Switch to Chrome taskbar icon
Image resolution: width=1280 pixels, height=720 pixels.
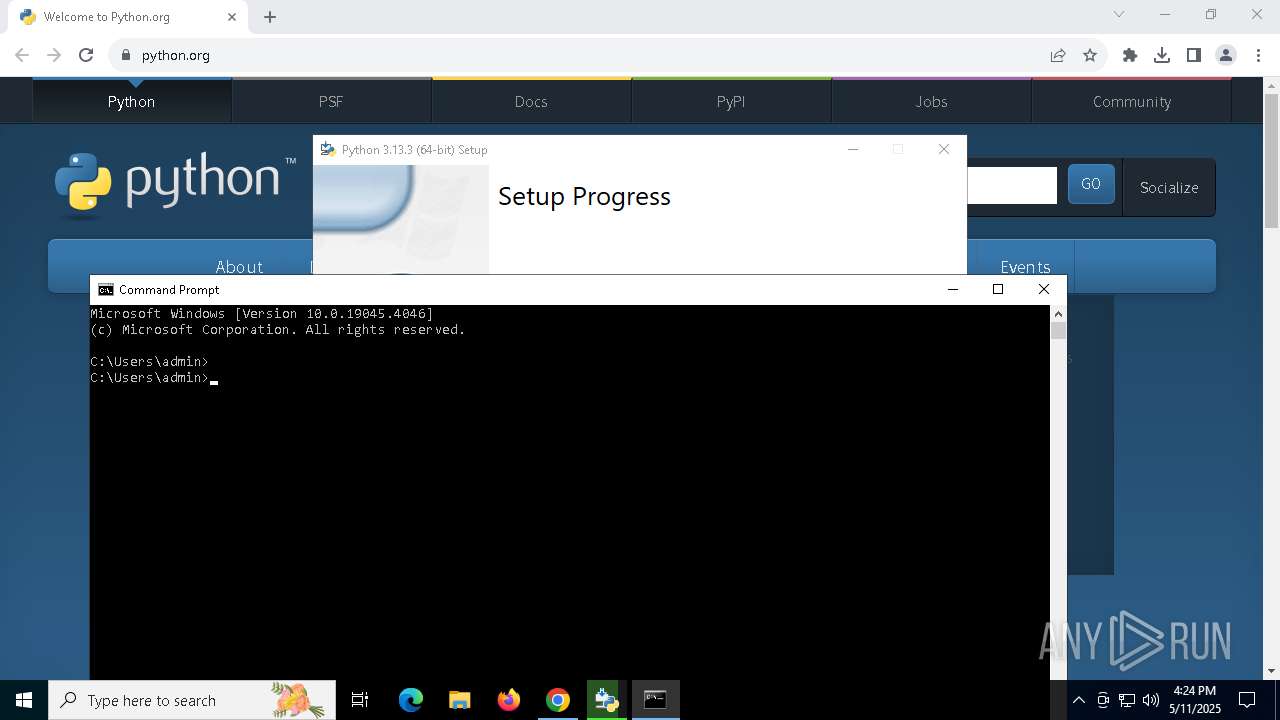[558, 700]
